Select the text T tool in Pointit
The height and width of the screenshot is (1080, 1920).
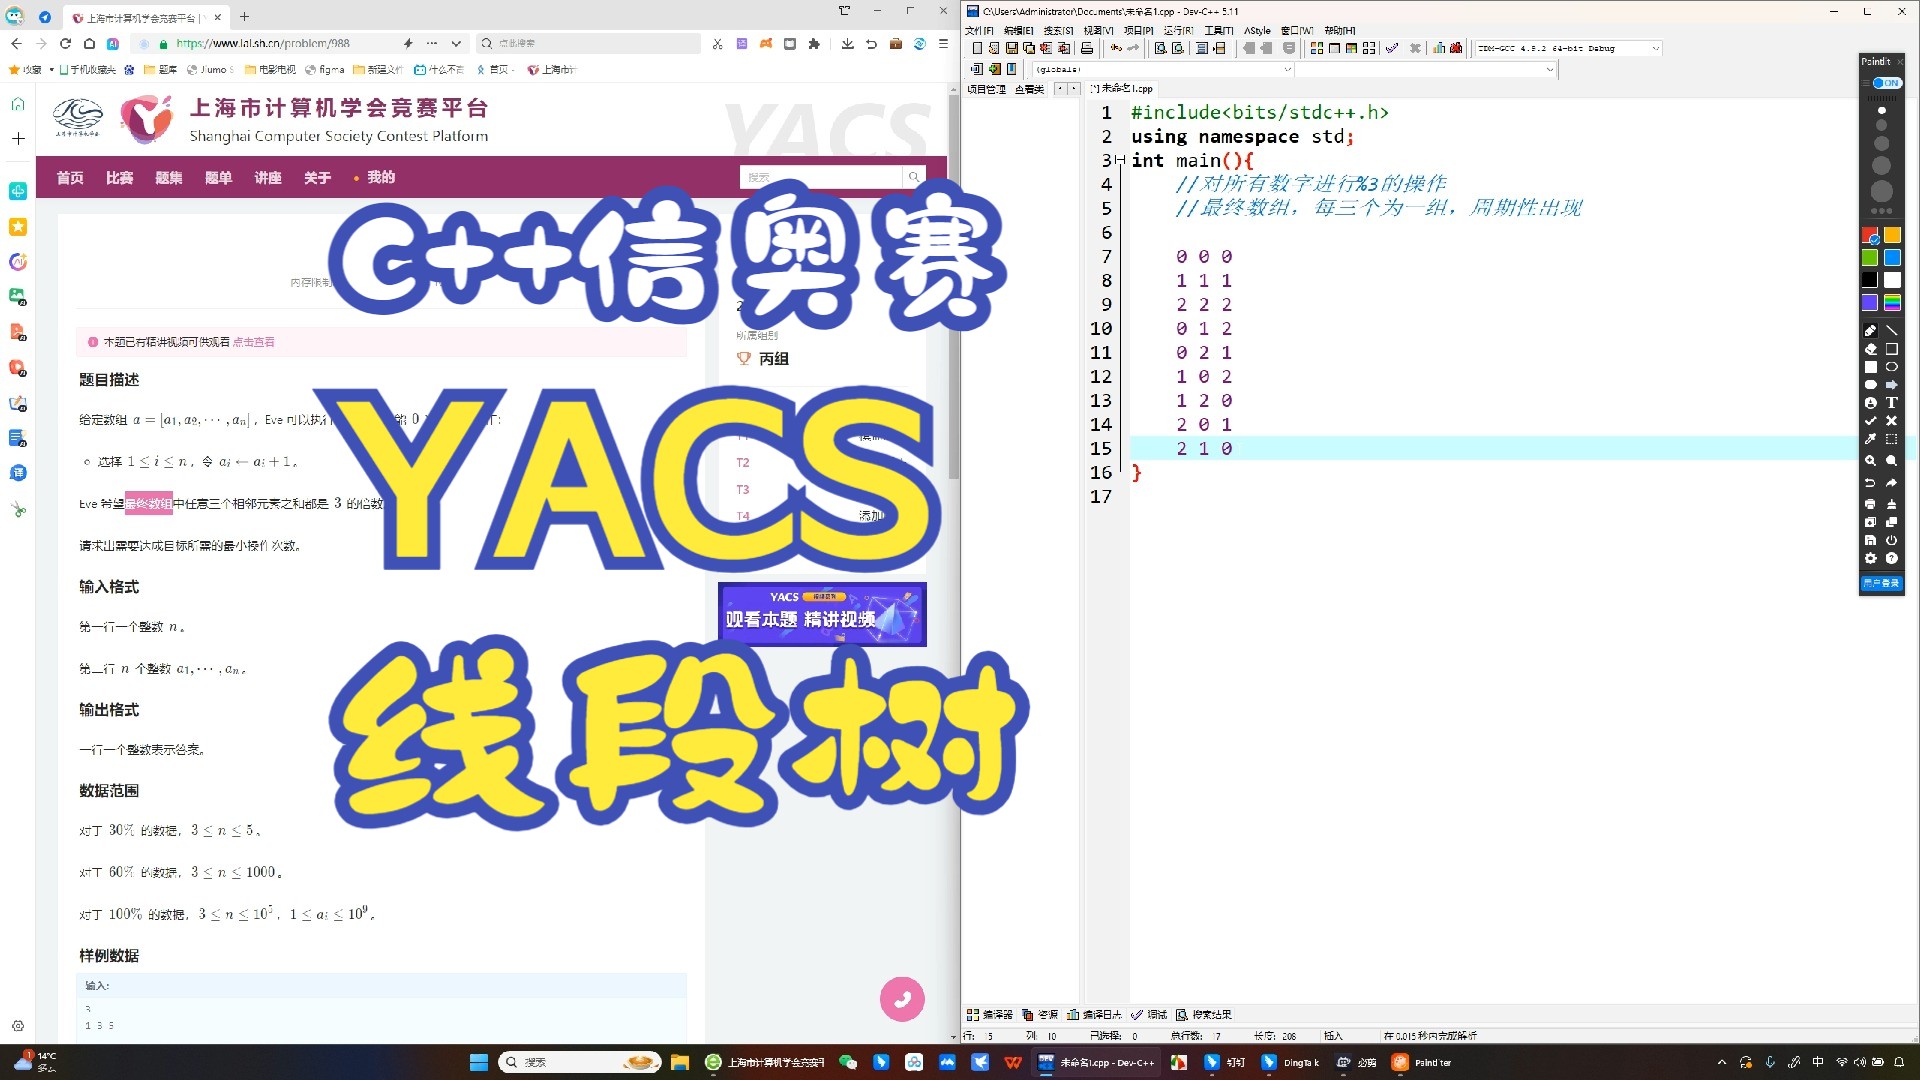click(1891, 403)
